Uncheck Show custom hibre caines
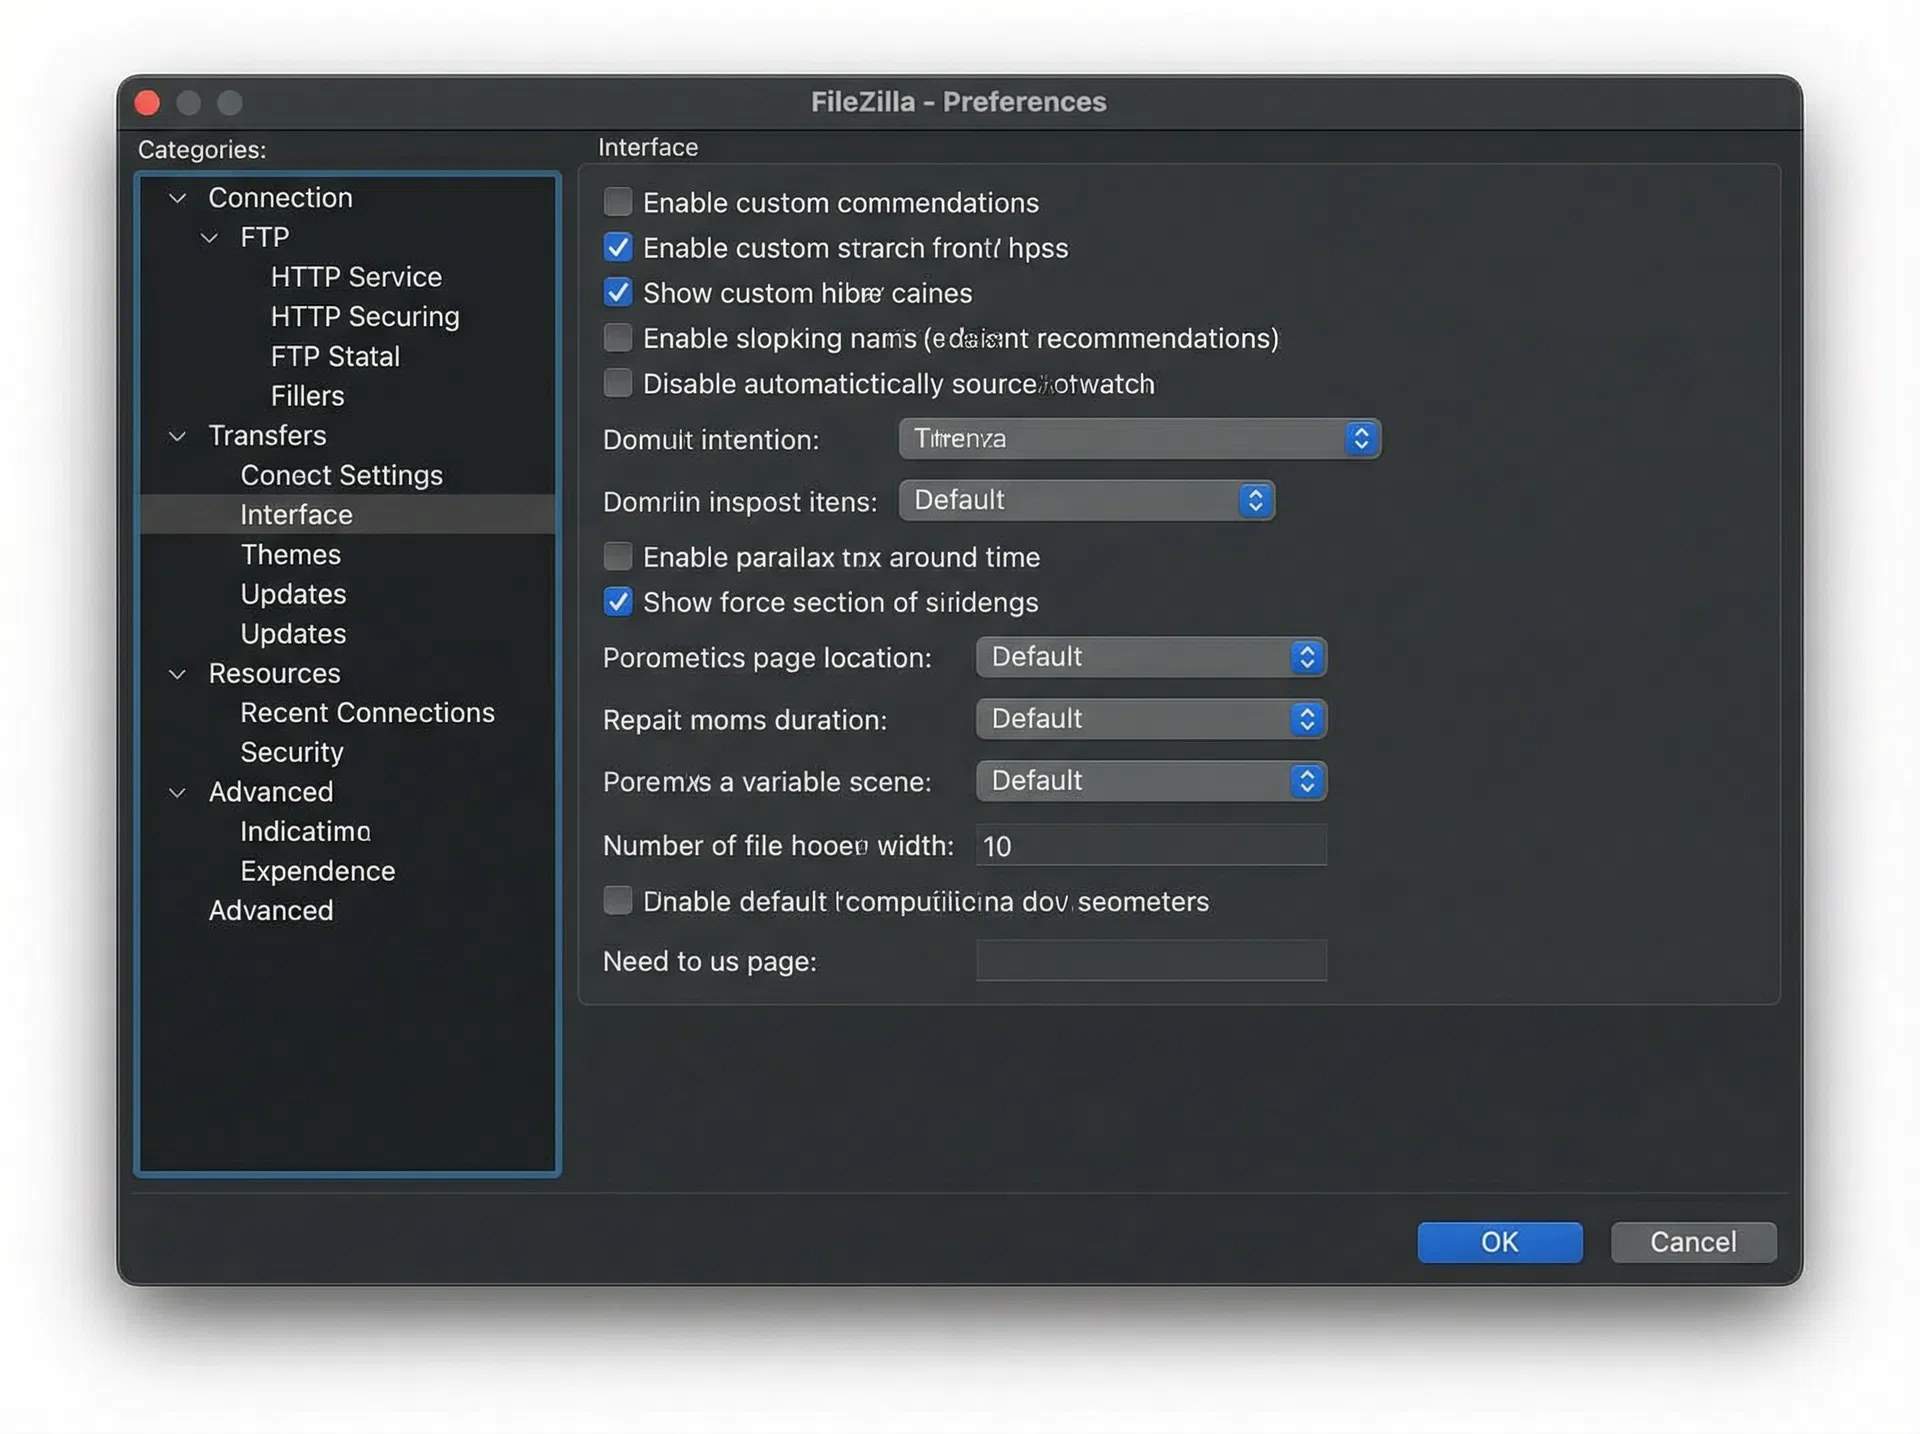 [x=618, y=292]
